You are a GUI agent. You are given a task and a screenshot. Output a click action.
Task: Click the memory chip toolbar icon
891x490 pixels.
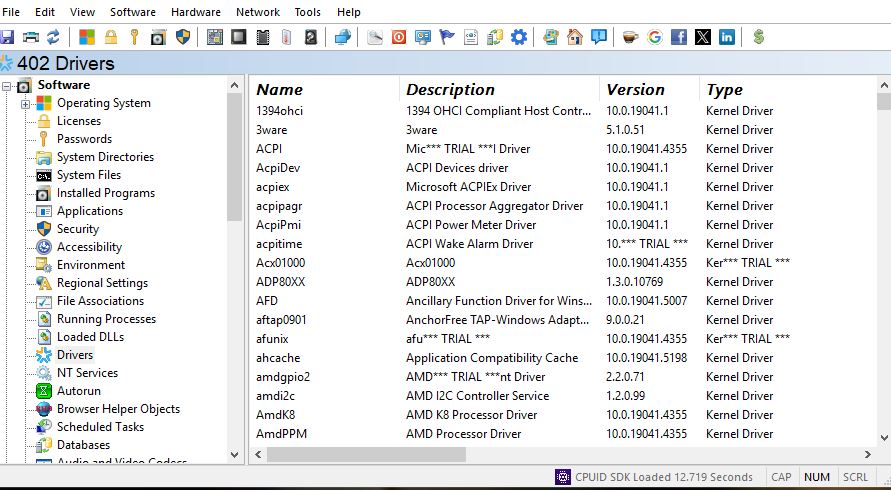[263, 38]
